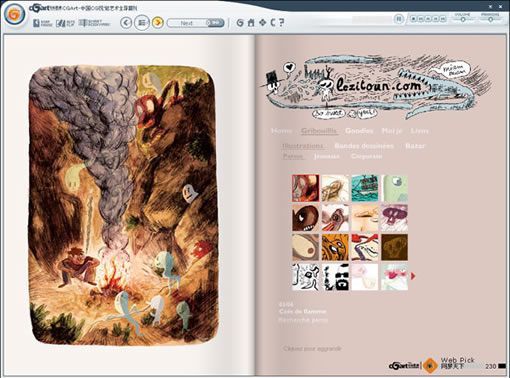Click the home icon in toolbar
This screenshot has width=510, height=378.
[x=251, y=23]
